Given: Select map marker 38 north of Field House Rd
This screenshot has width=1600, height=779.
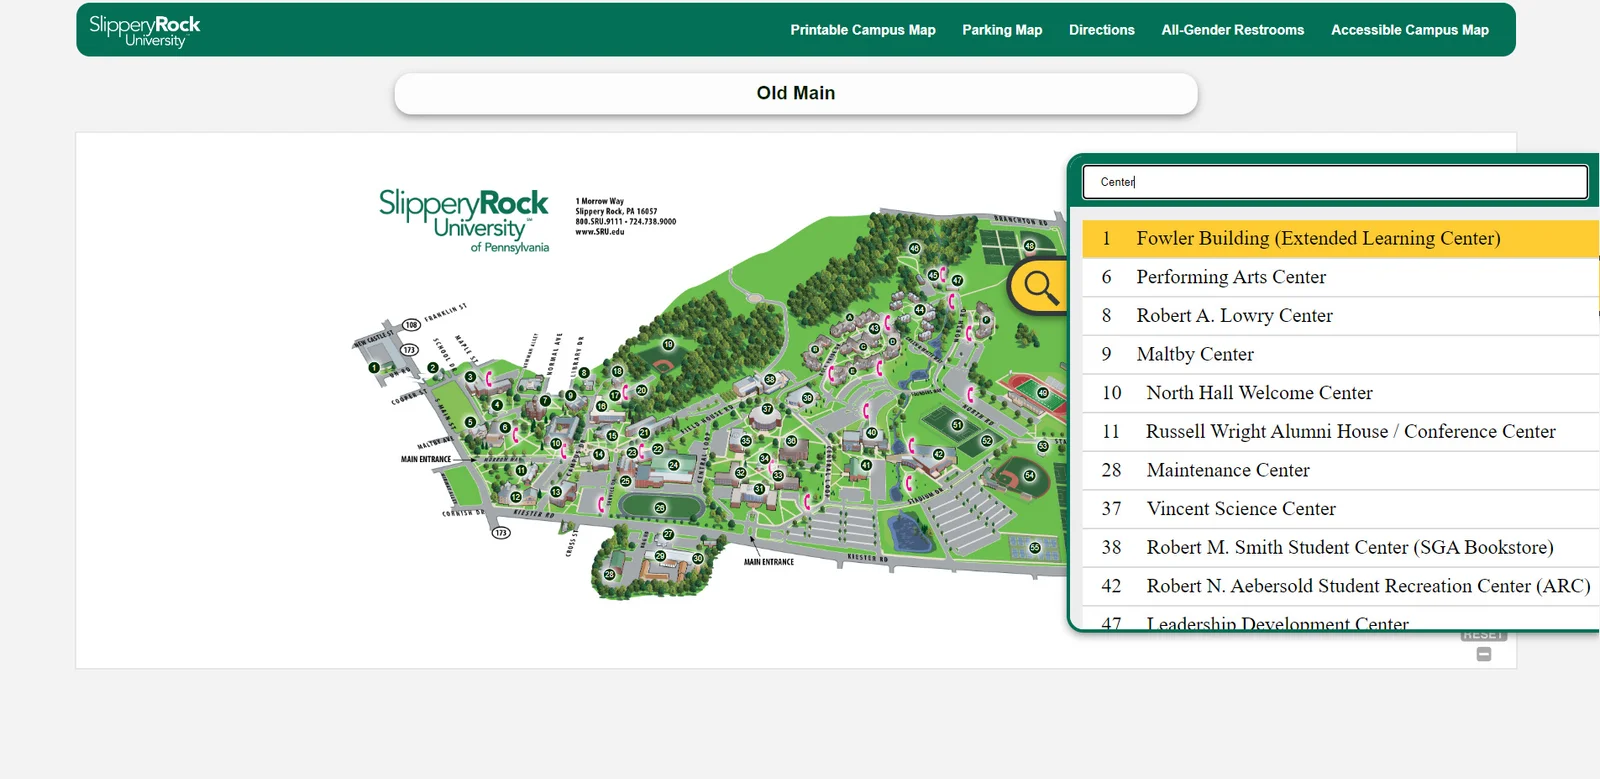Looking at the screenshot, I should point(770,379).
